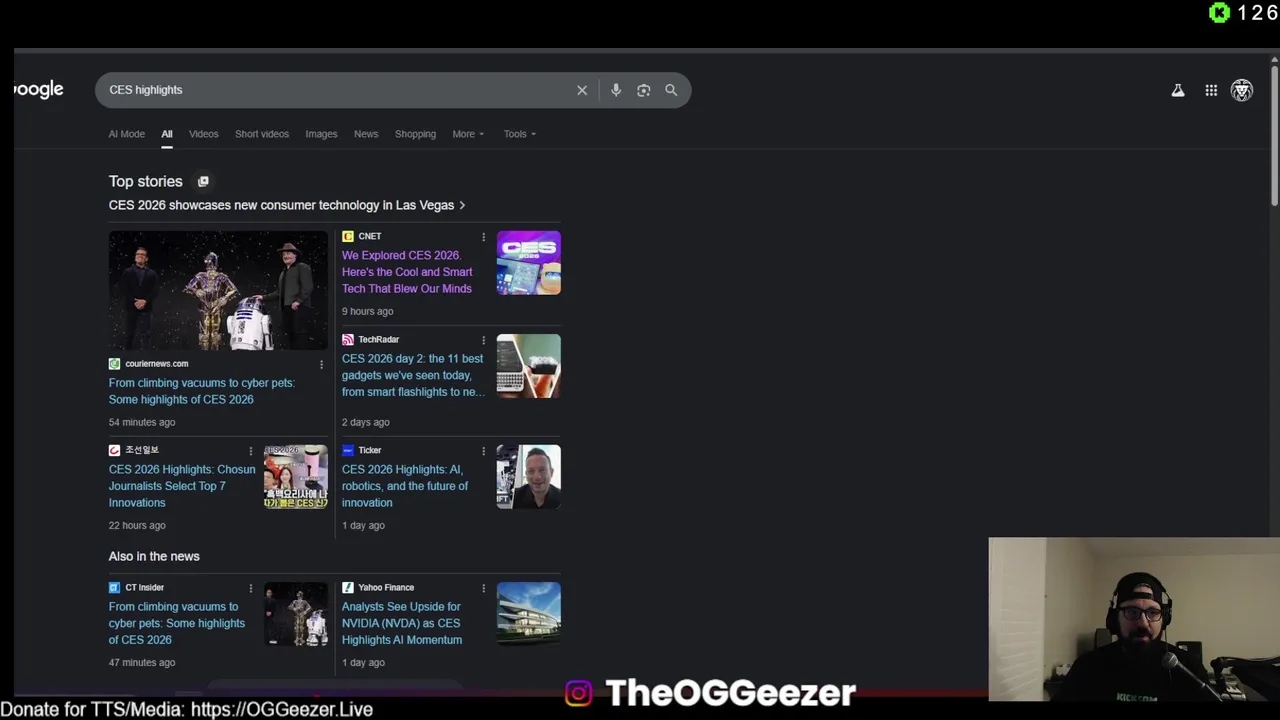
Task: Click the '22 hours ago' timestamp
Action: (x=137, y=525)
